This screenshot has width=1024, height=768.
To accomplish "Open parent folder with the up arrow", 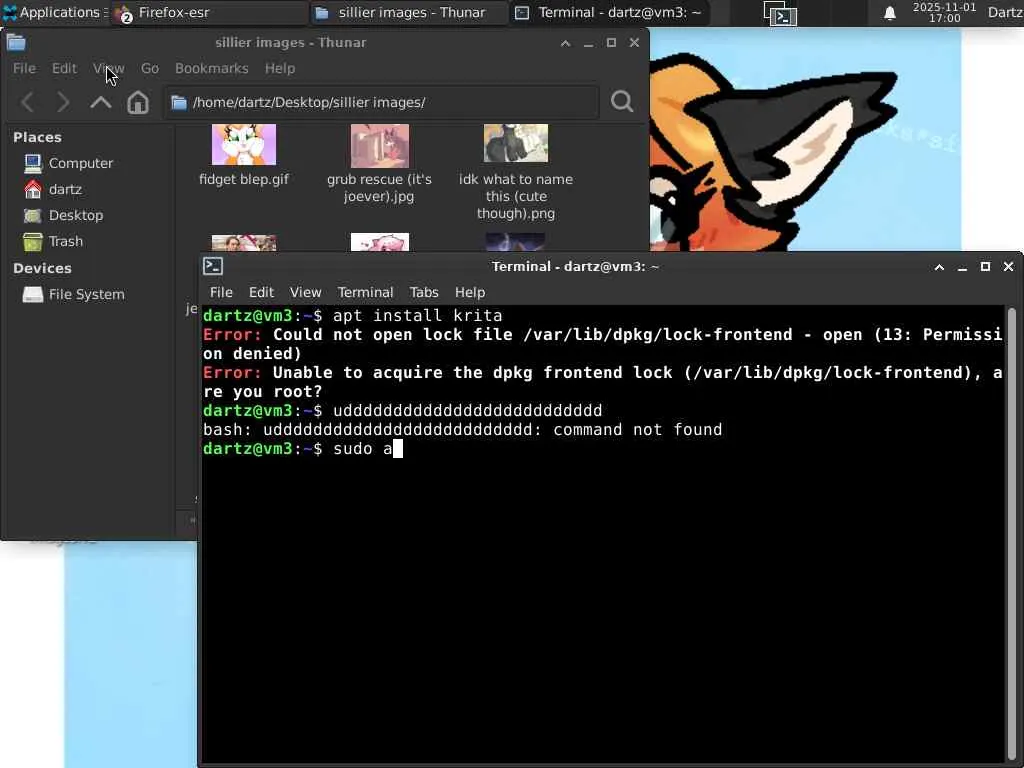I will pyautogui.click(x=101, y=102).
